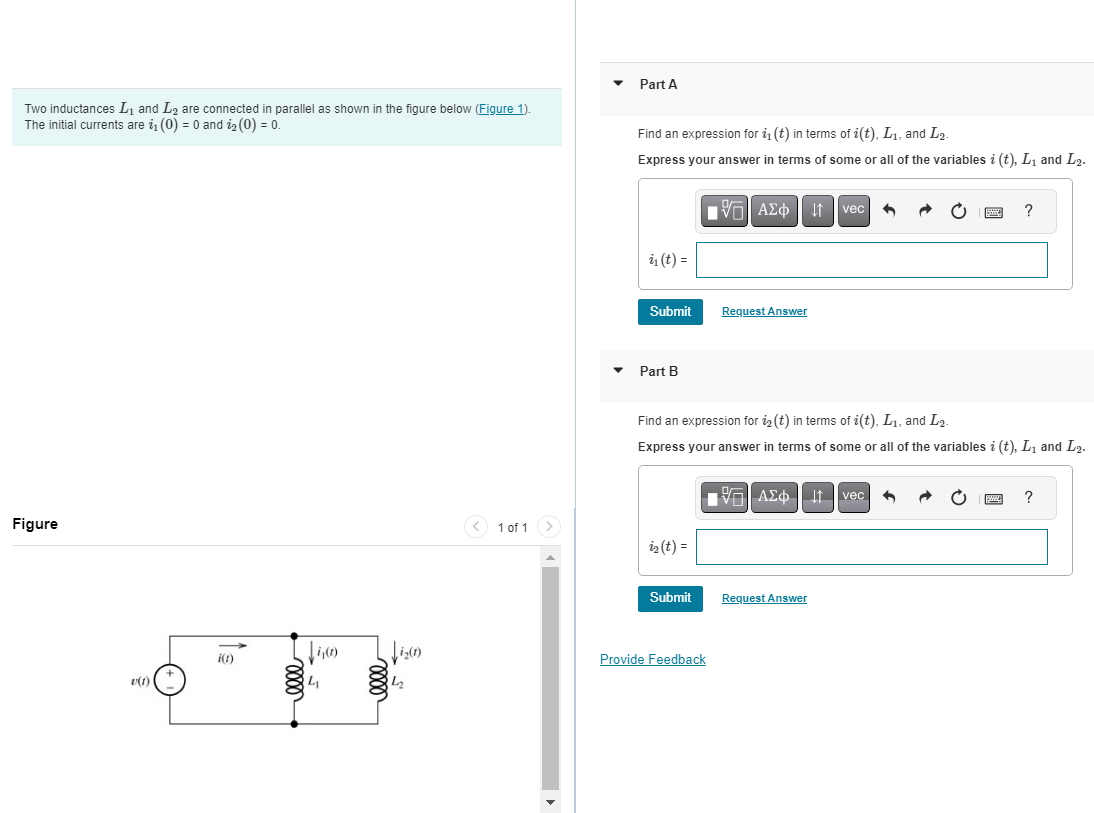This screenshot has height=813, width=1094.
Task: Click the subscript/superscript arrows icon in Part A
Action: 817,210
